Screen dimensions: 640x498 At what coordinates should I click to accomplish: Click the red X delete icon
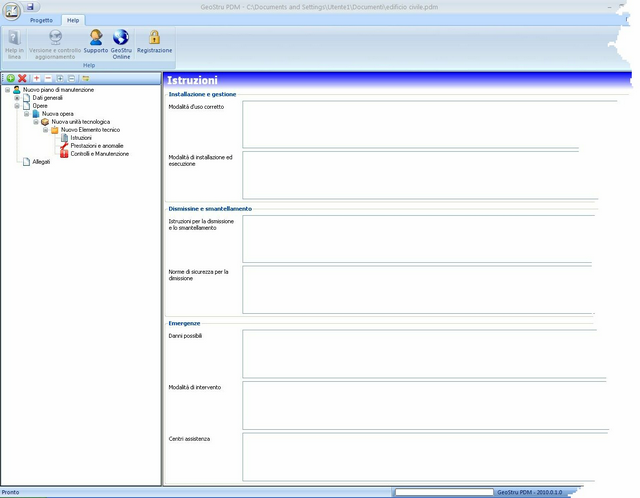pos(22,78)
